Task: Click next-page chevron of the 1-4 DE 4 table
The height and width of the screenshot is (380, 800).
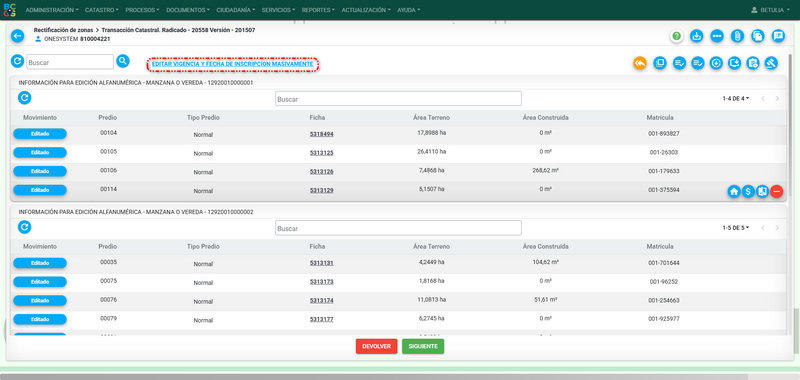Action: (777, 98)
